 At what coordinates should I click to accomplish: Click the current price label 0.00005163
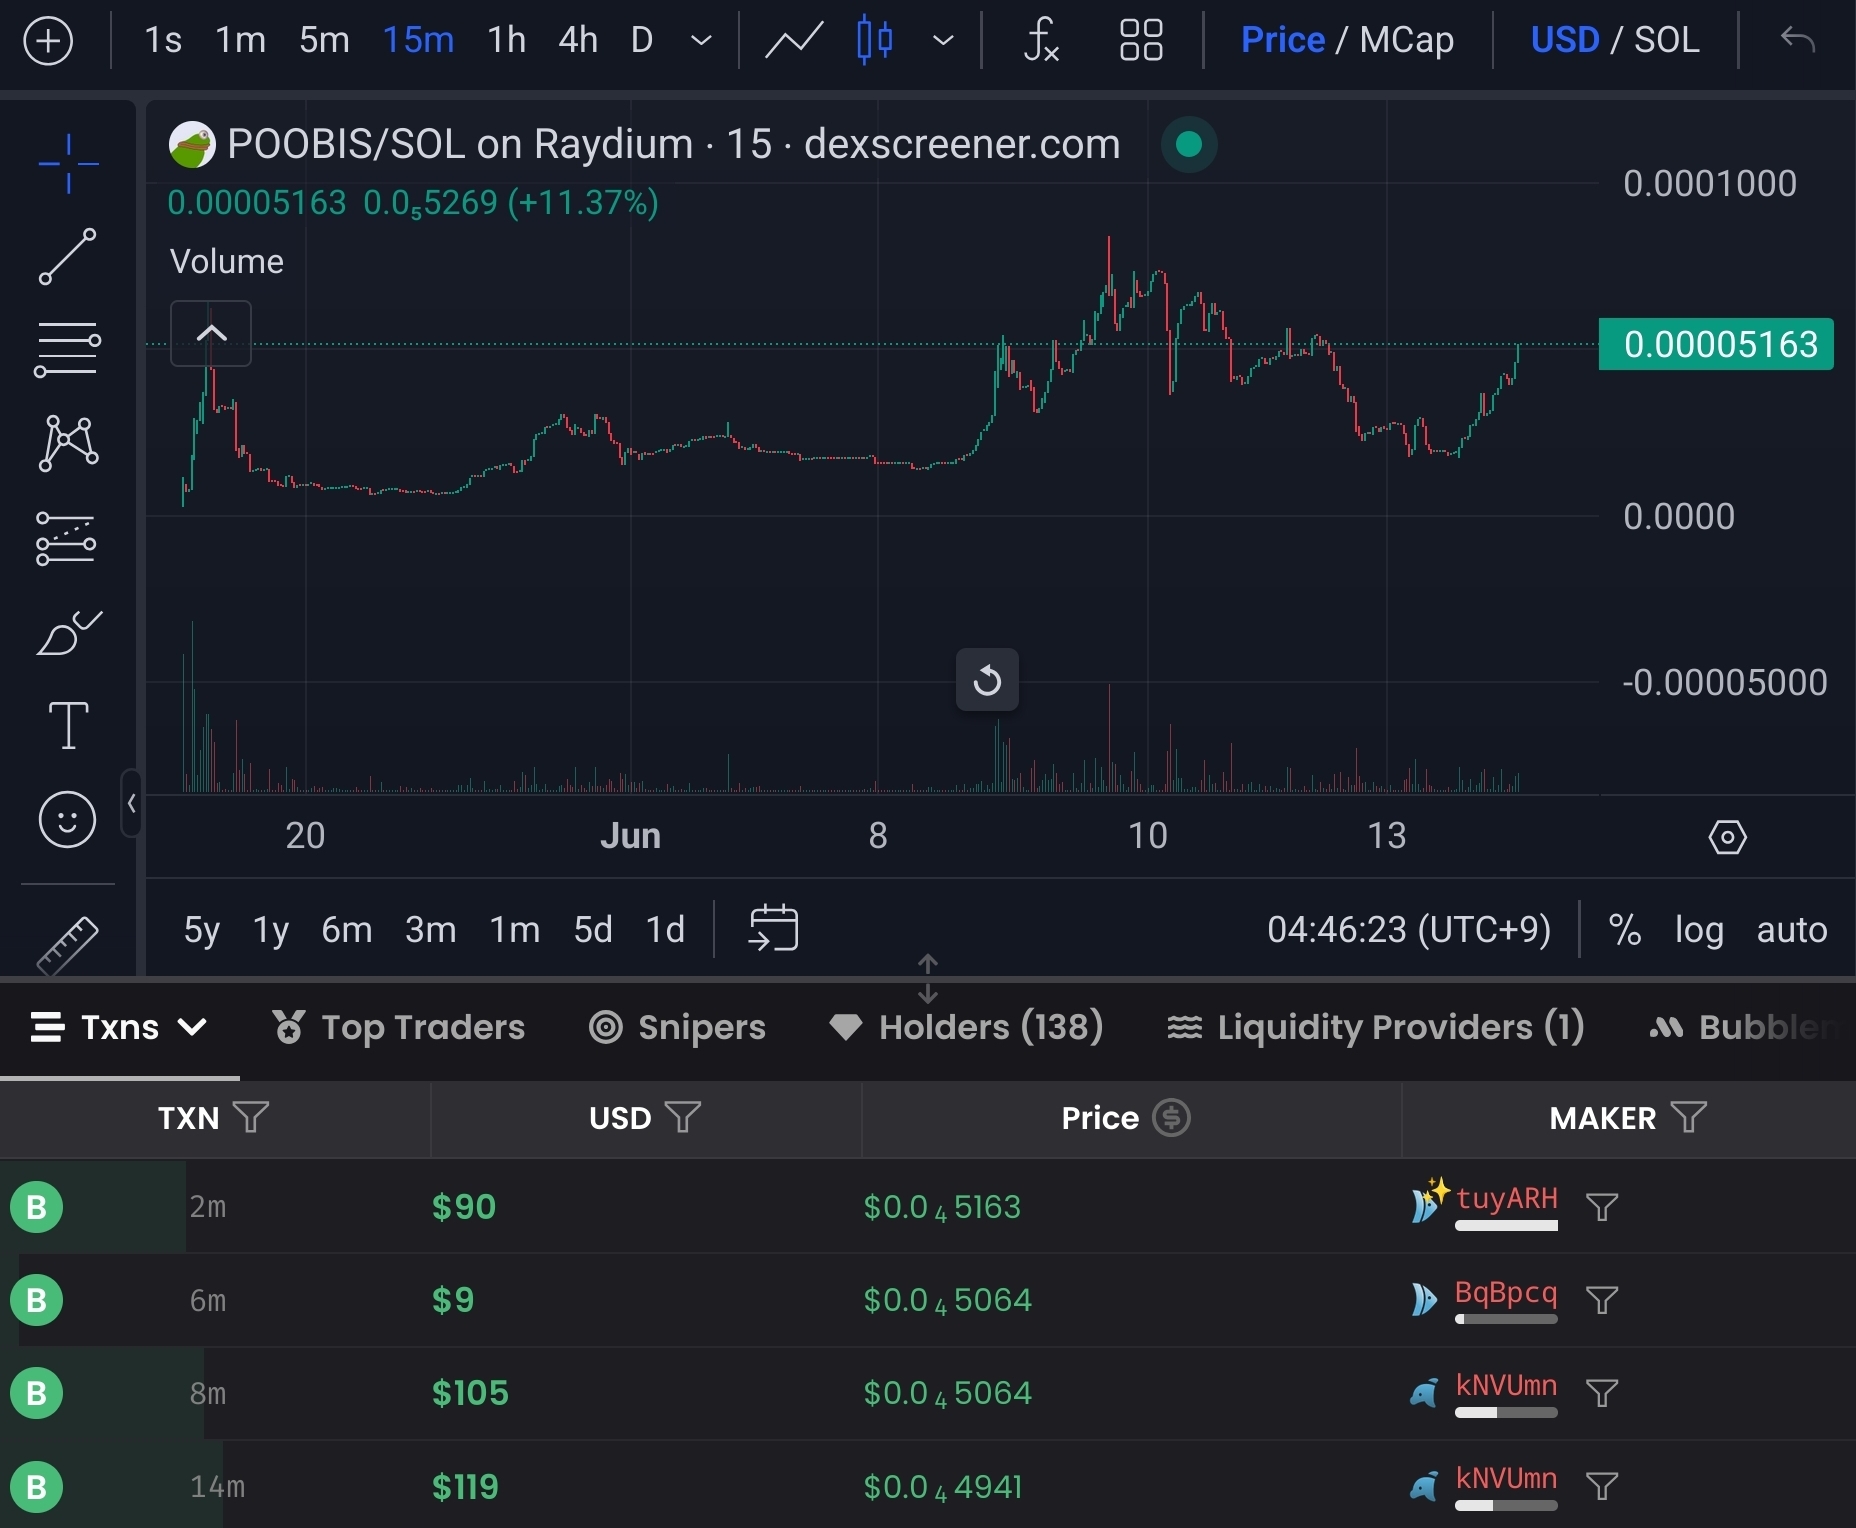1716,344
